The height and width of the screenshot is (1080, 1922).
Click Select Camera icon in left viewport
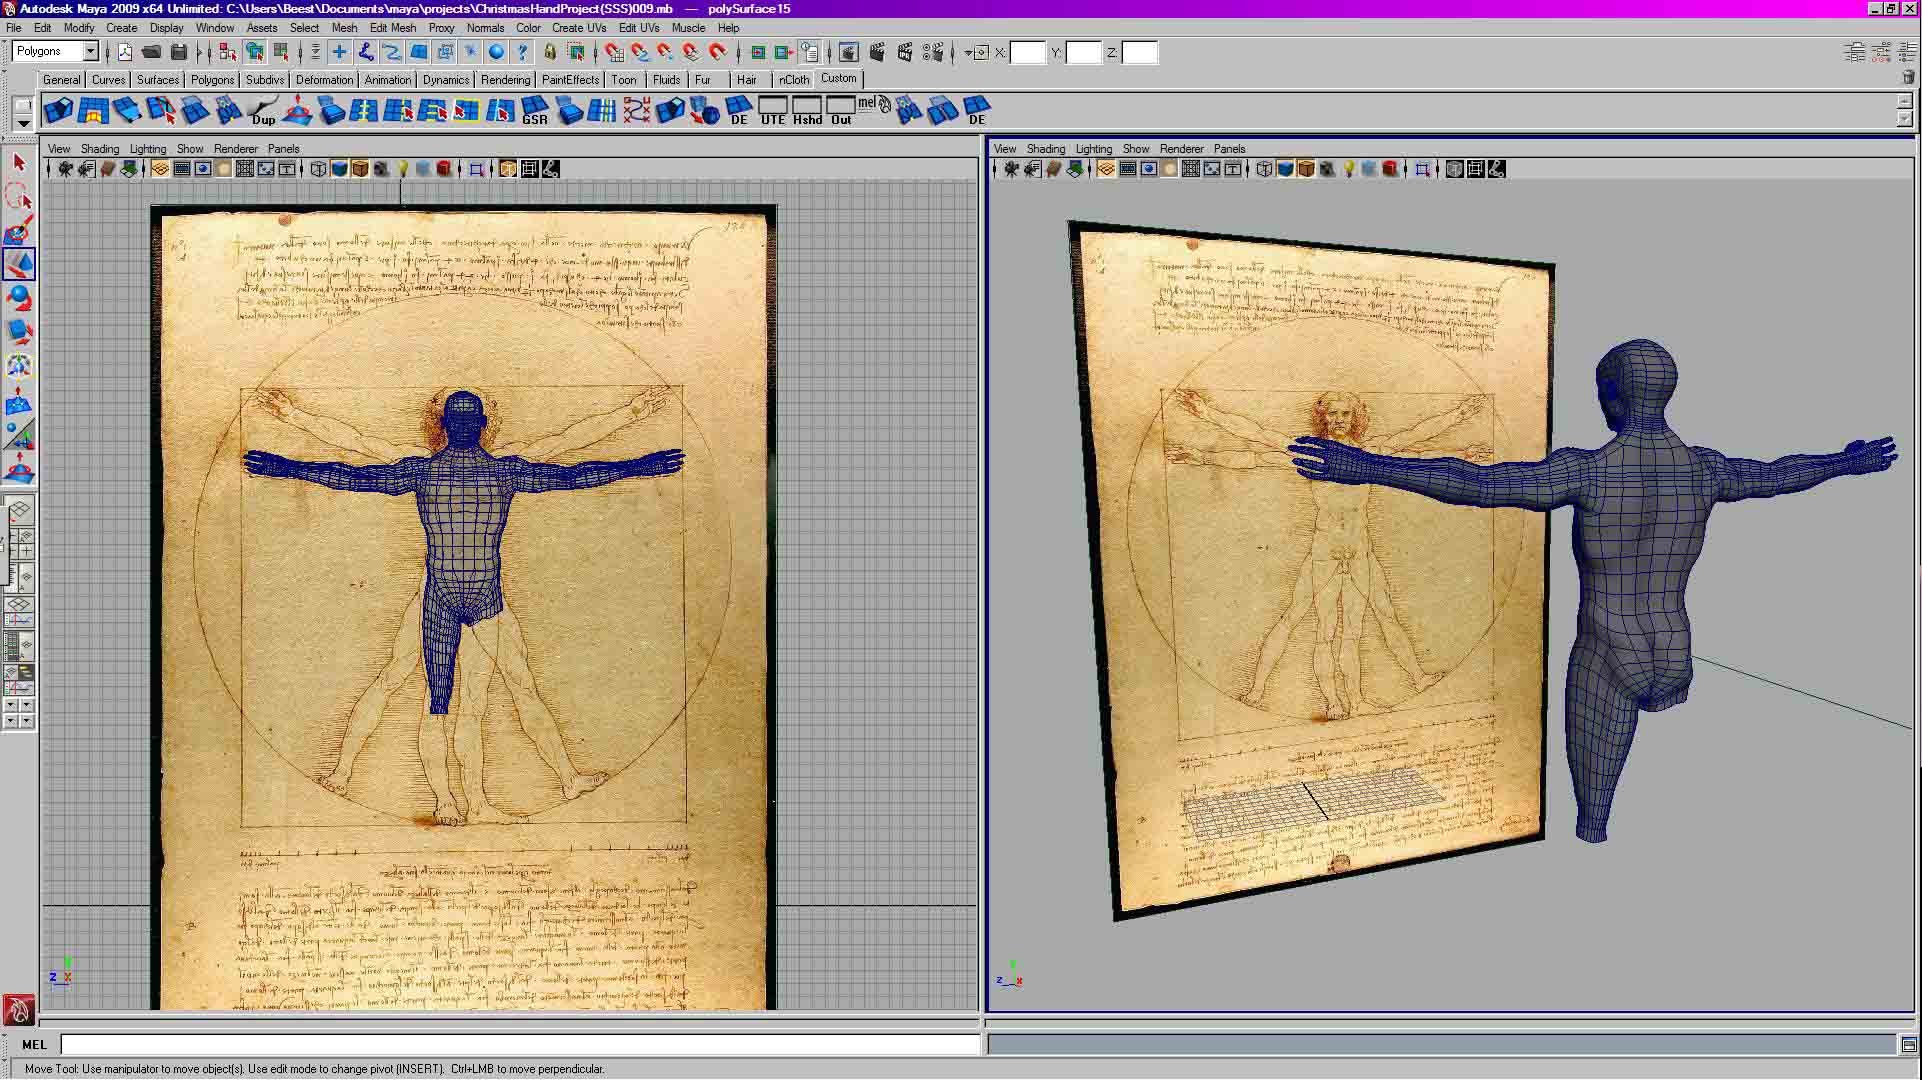(x=65, y=169)
